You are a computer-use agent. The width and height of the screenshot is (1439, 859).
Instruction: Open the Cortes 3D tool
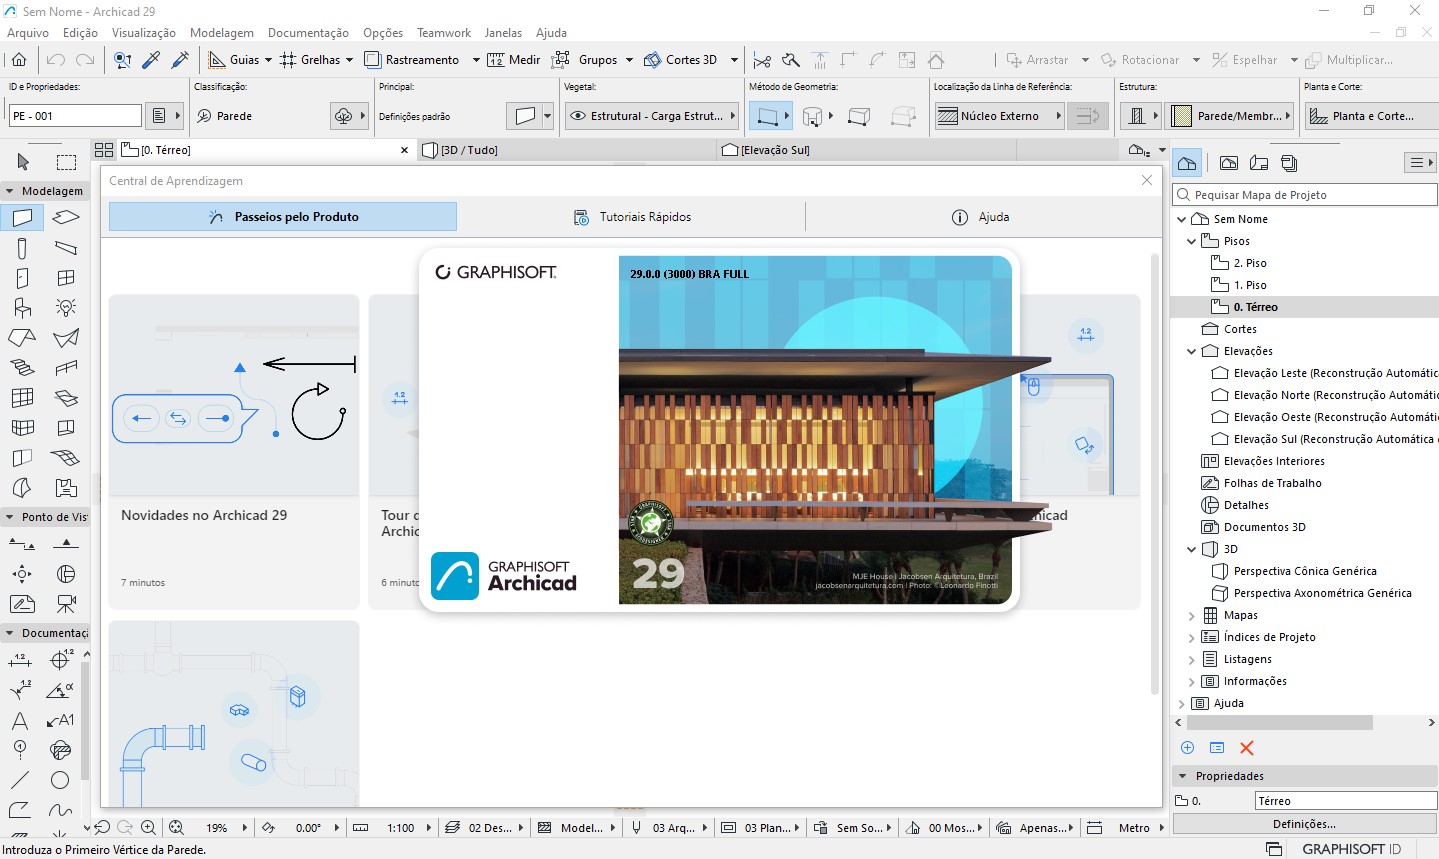pos(681,59)
